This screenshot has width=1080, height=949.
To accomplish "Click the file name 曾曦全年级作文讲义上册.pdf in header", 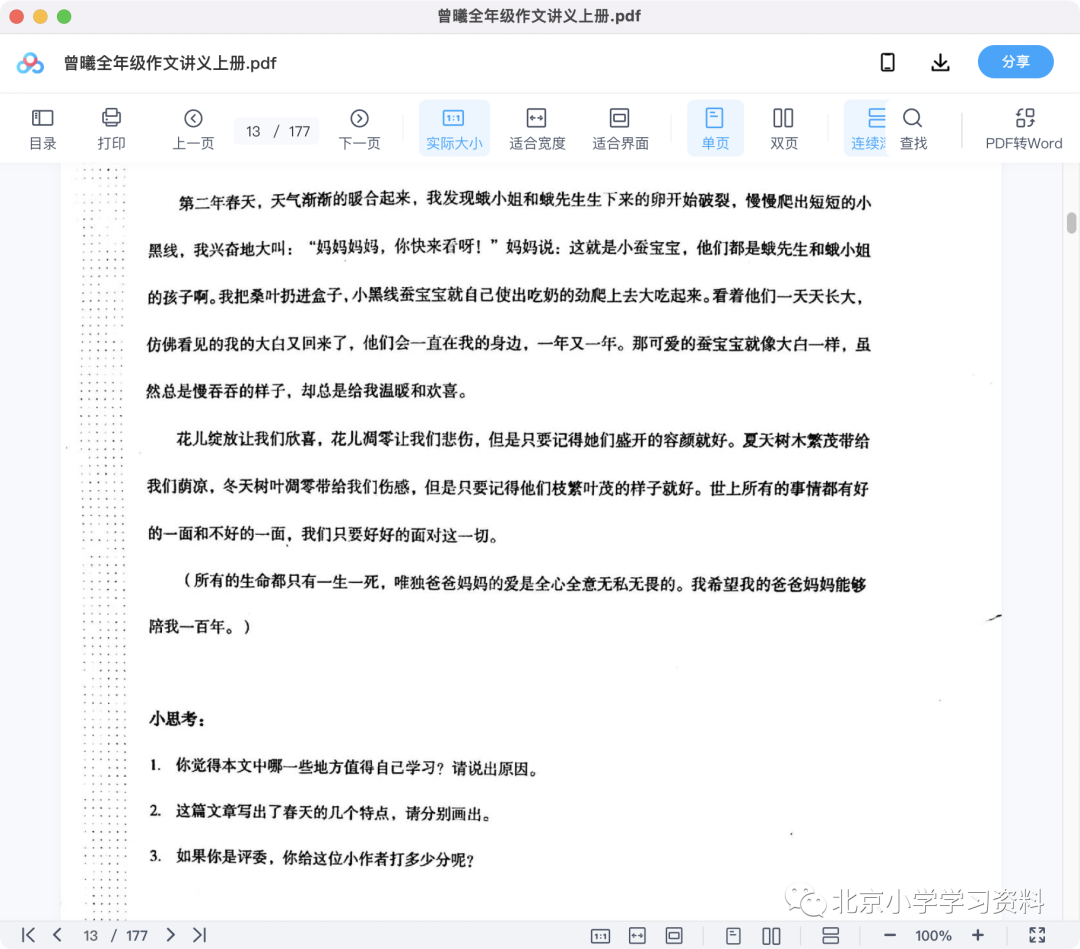I will click(x=170, y=63).
